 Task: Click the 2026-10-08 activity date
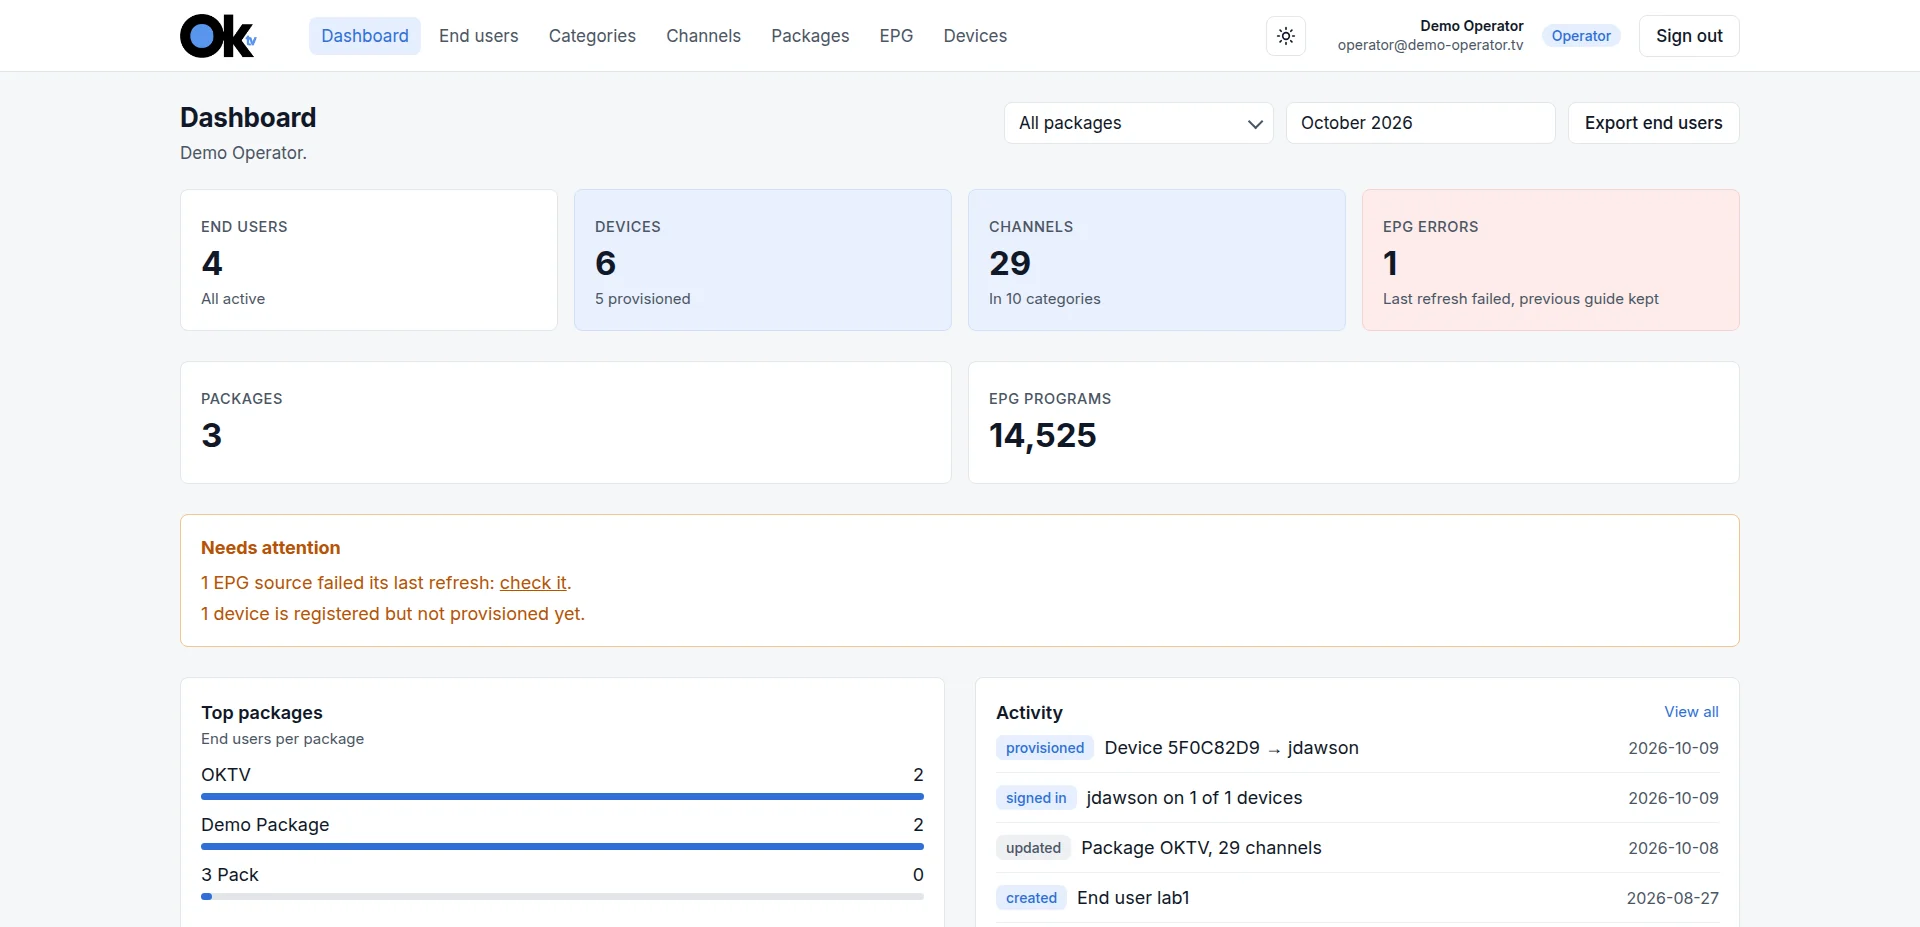[1673, 848]
